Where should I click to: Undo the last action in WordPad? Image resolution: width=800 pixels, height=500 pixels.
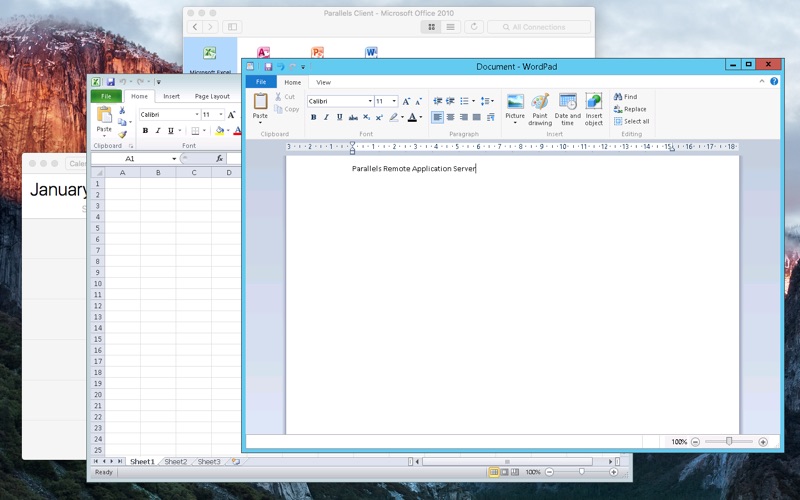280,66
